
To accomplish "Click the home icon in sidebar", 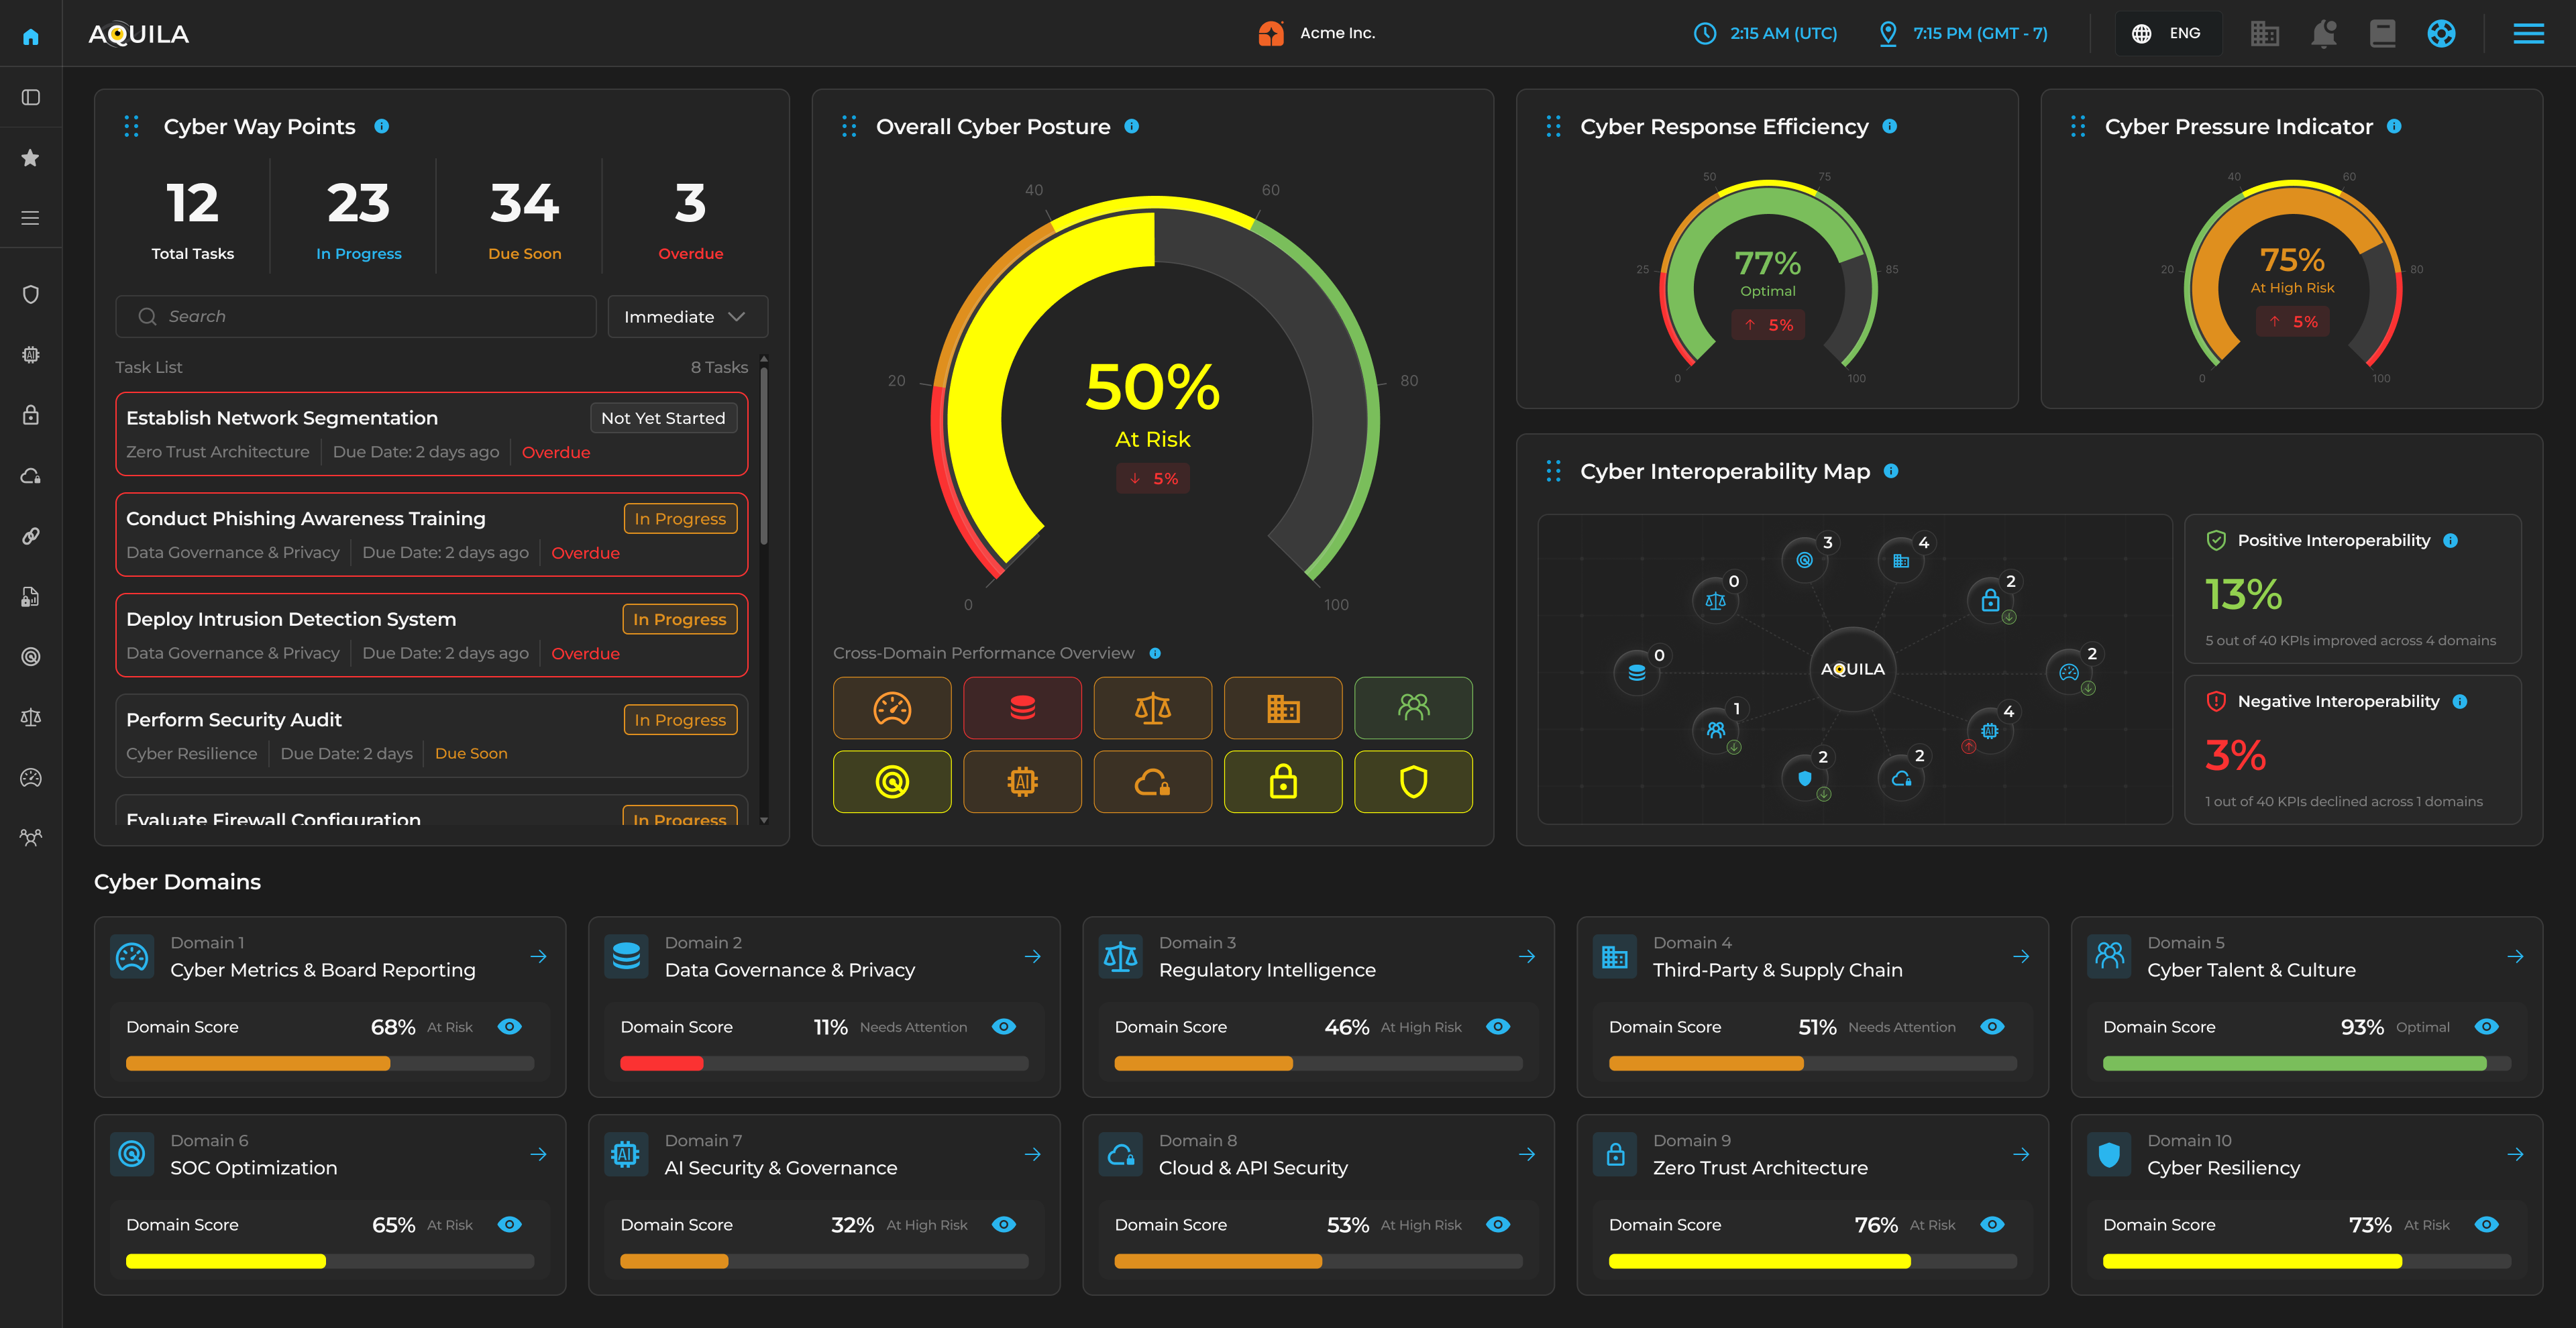I will [31, 36].
